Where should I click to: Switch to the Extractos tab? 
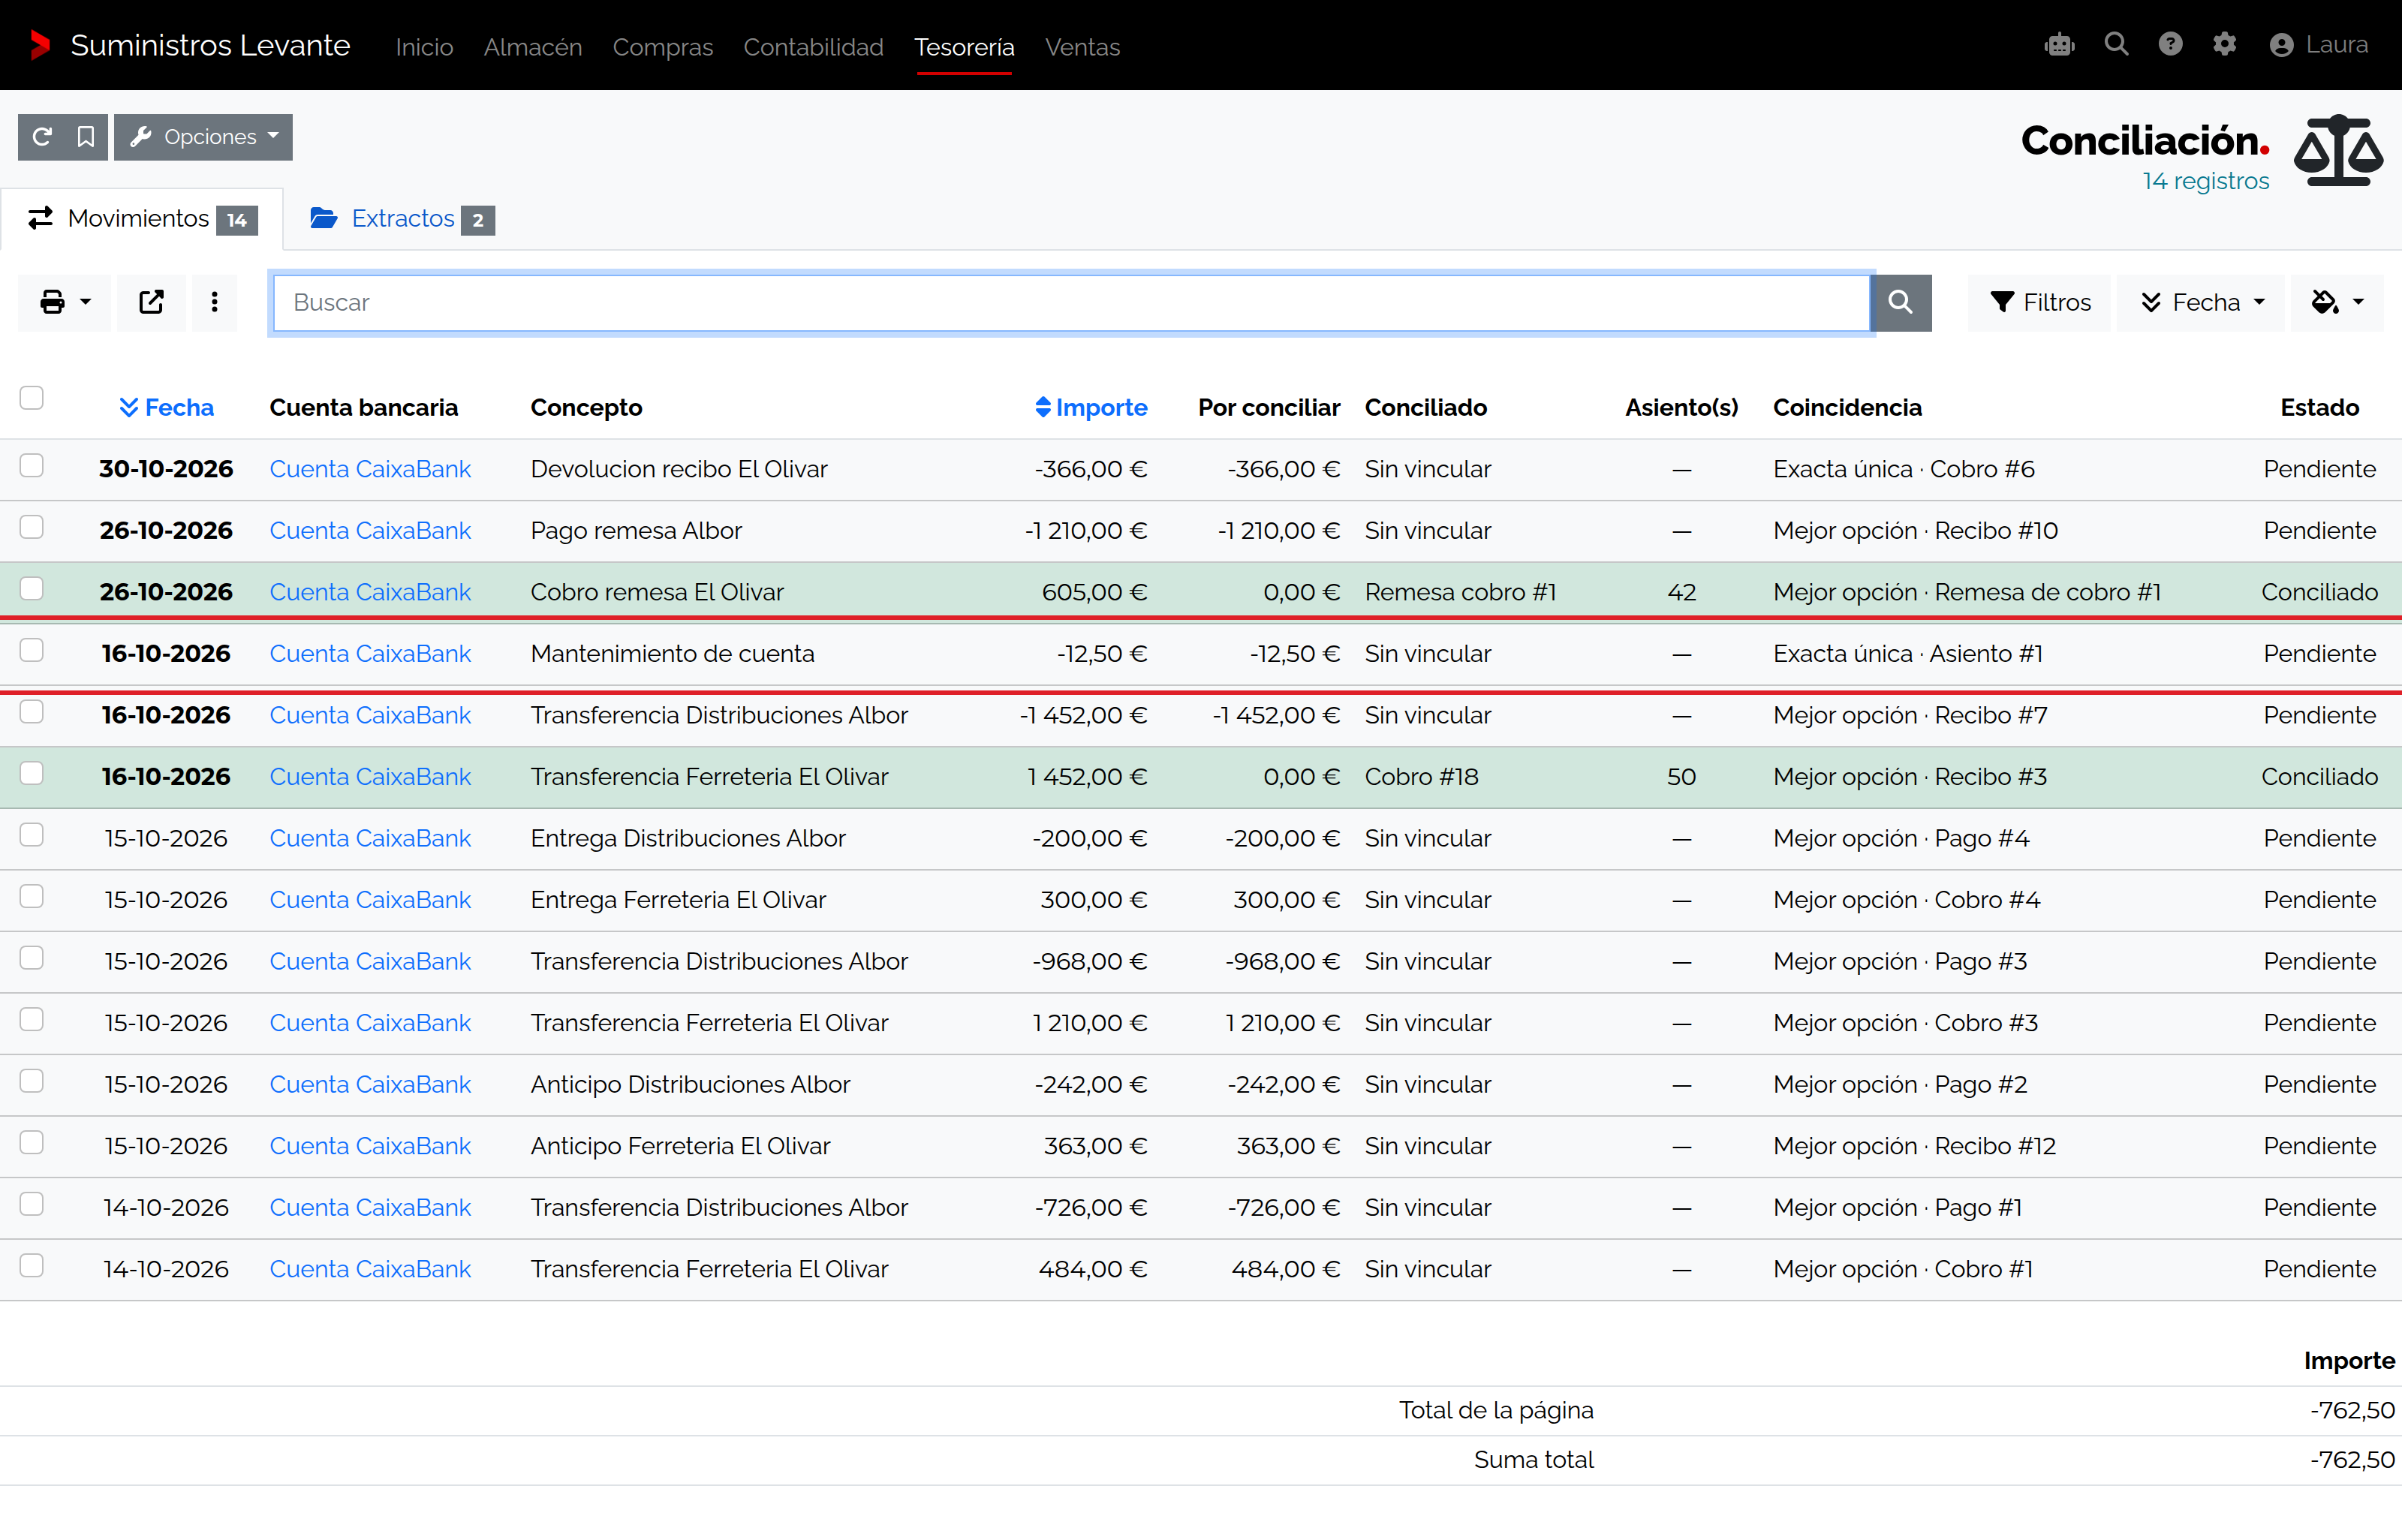tap(402, 219)
